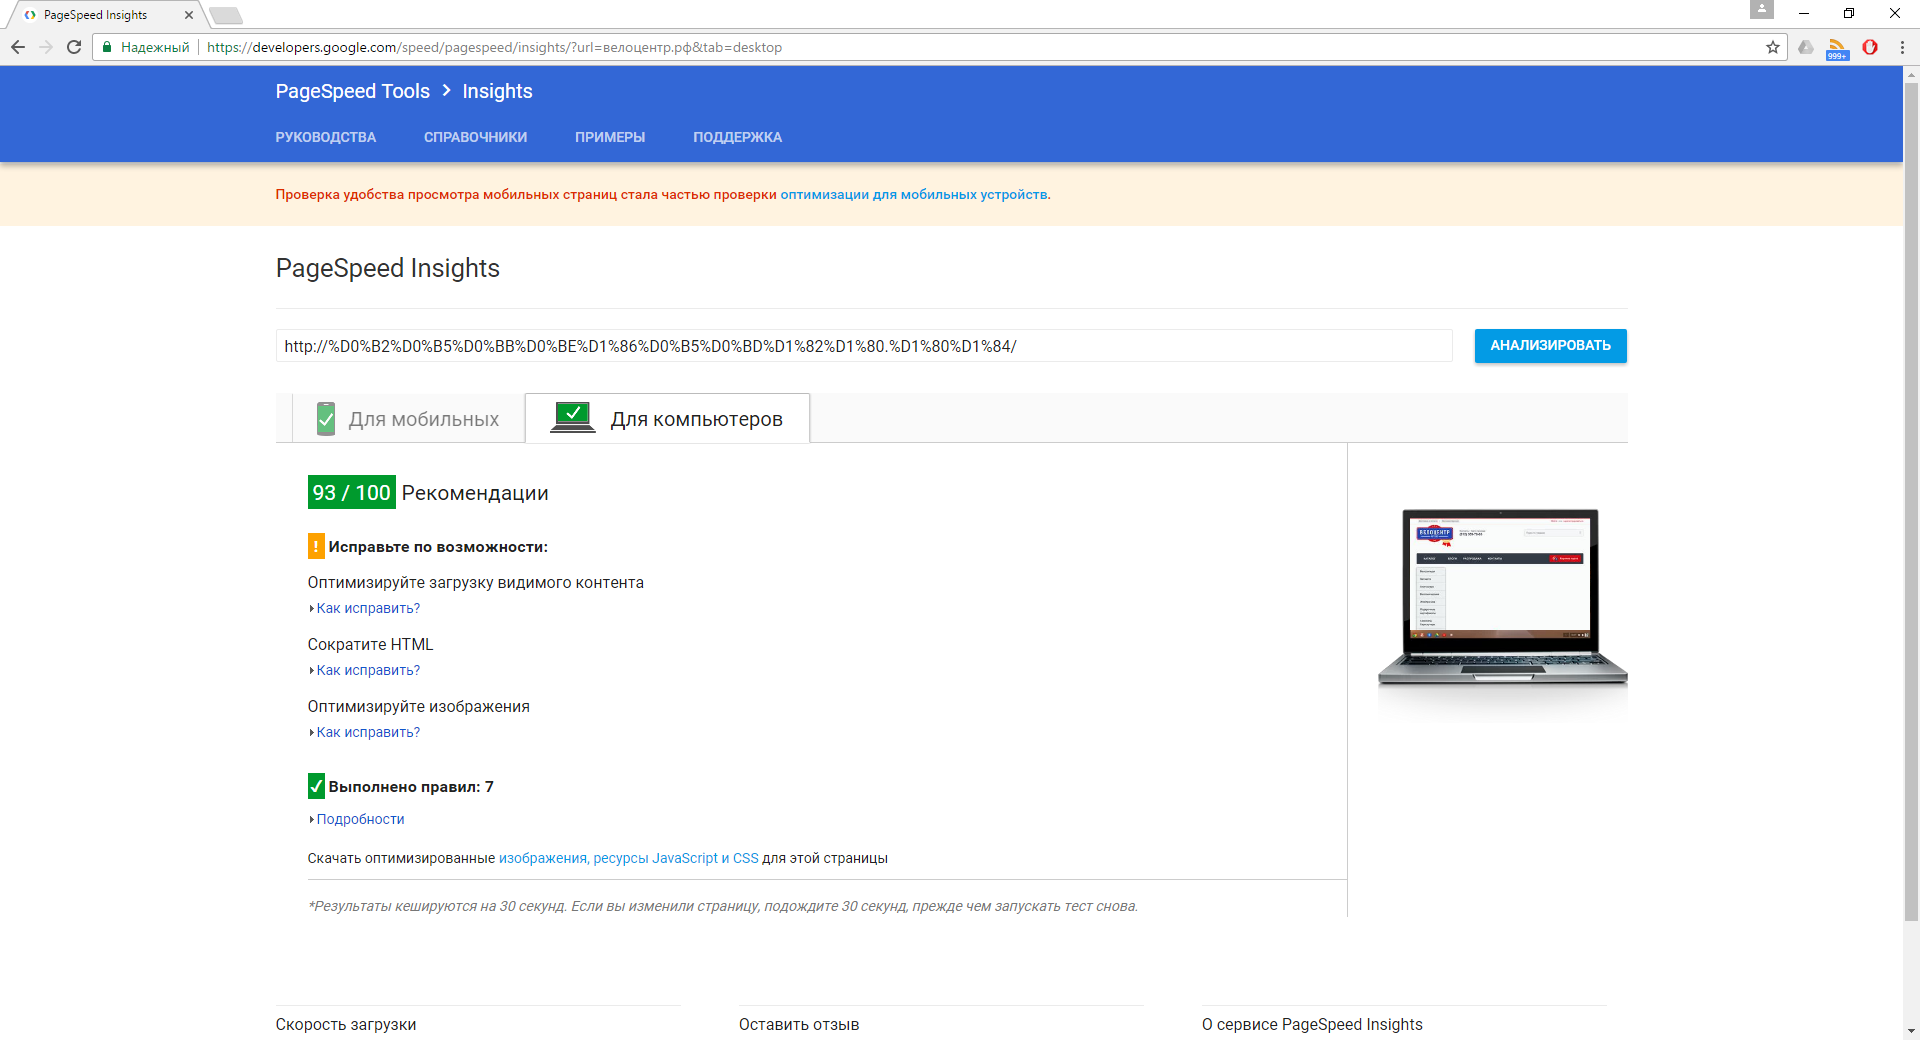Select the Для компьютеров tab
This screenshot has width=1920, height=1040.
coord(667,419)
